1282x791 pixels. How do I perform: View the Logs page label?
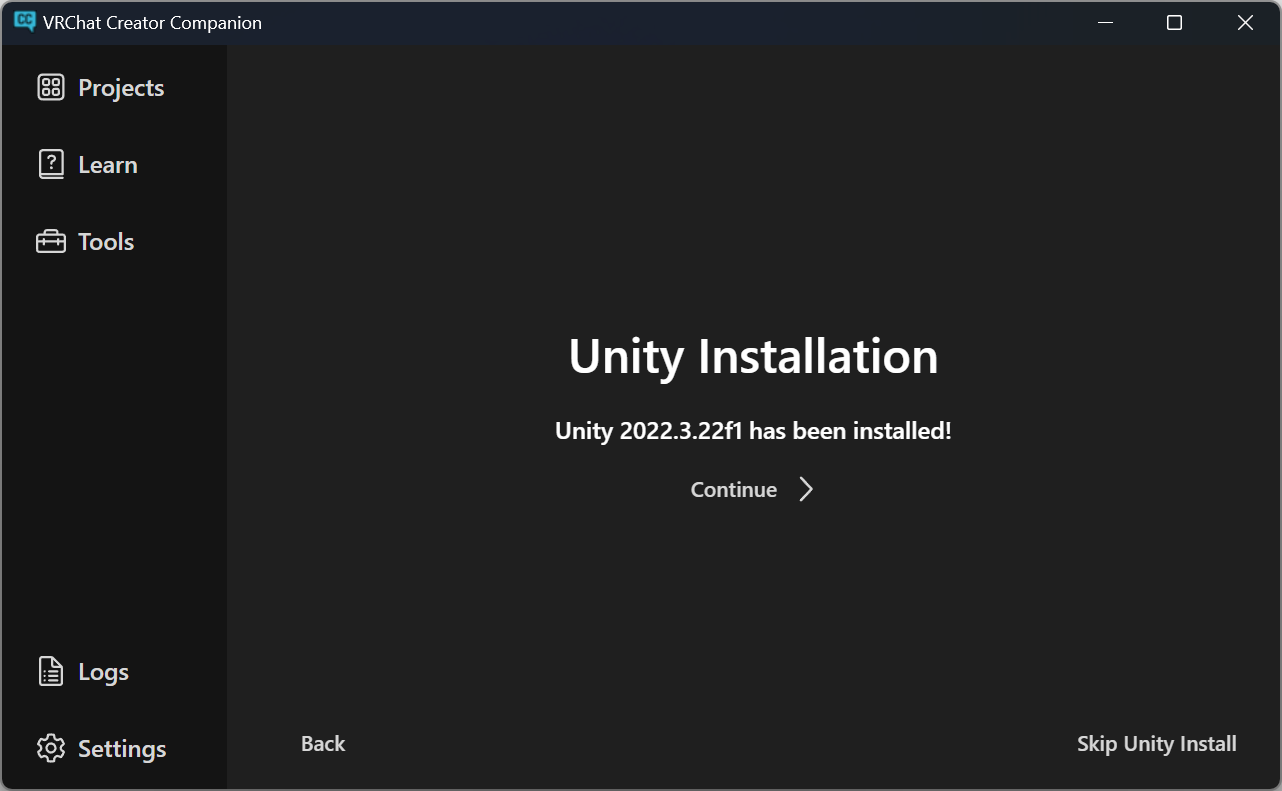[x=104, y=672]
